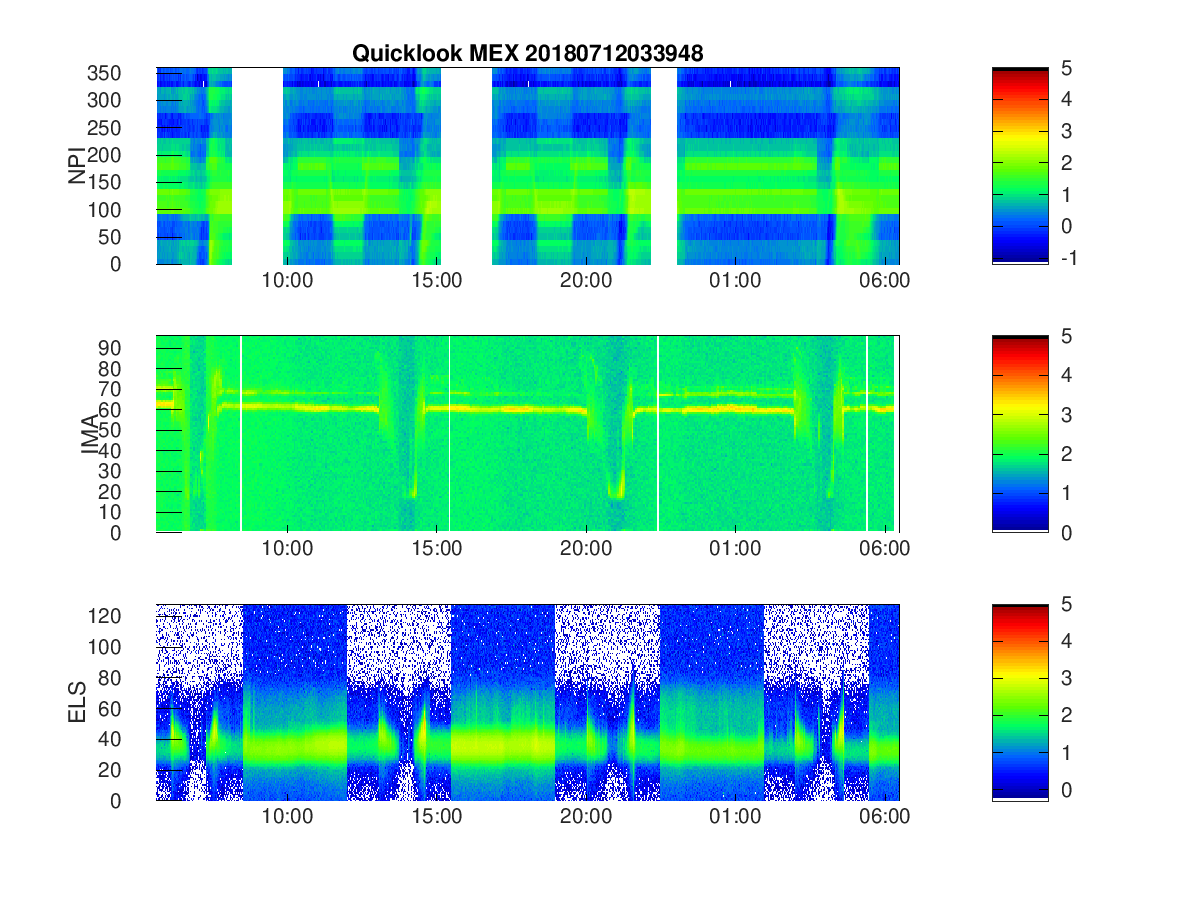Click the '4' label on IMA colorbar

(x=1065, y=375)
